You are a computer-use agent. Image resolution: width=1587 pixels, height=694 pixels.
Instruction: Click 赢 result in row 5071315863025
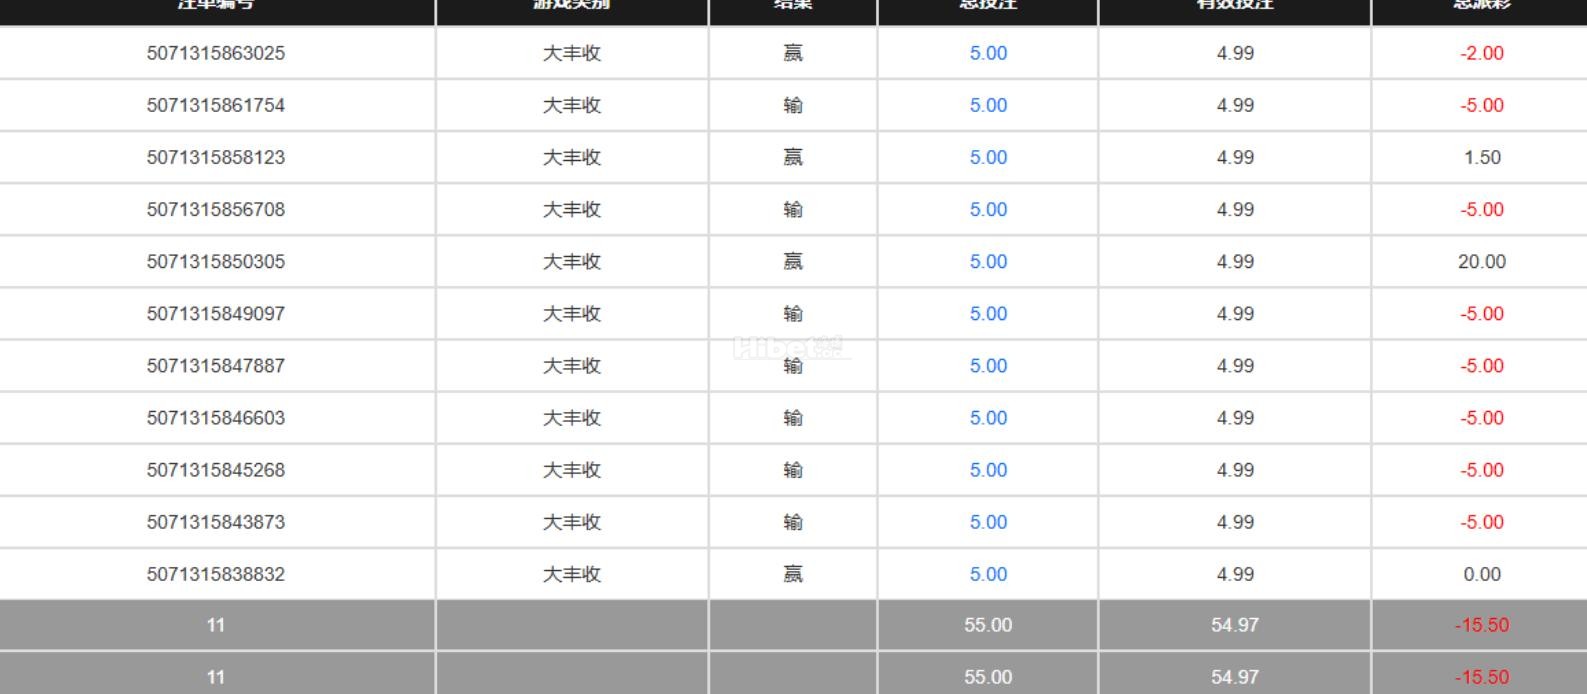click(793, 53)
